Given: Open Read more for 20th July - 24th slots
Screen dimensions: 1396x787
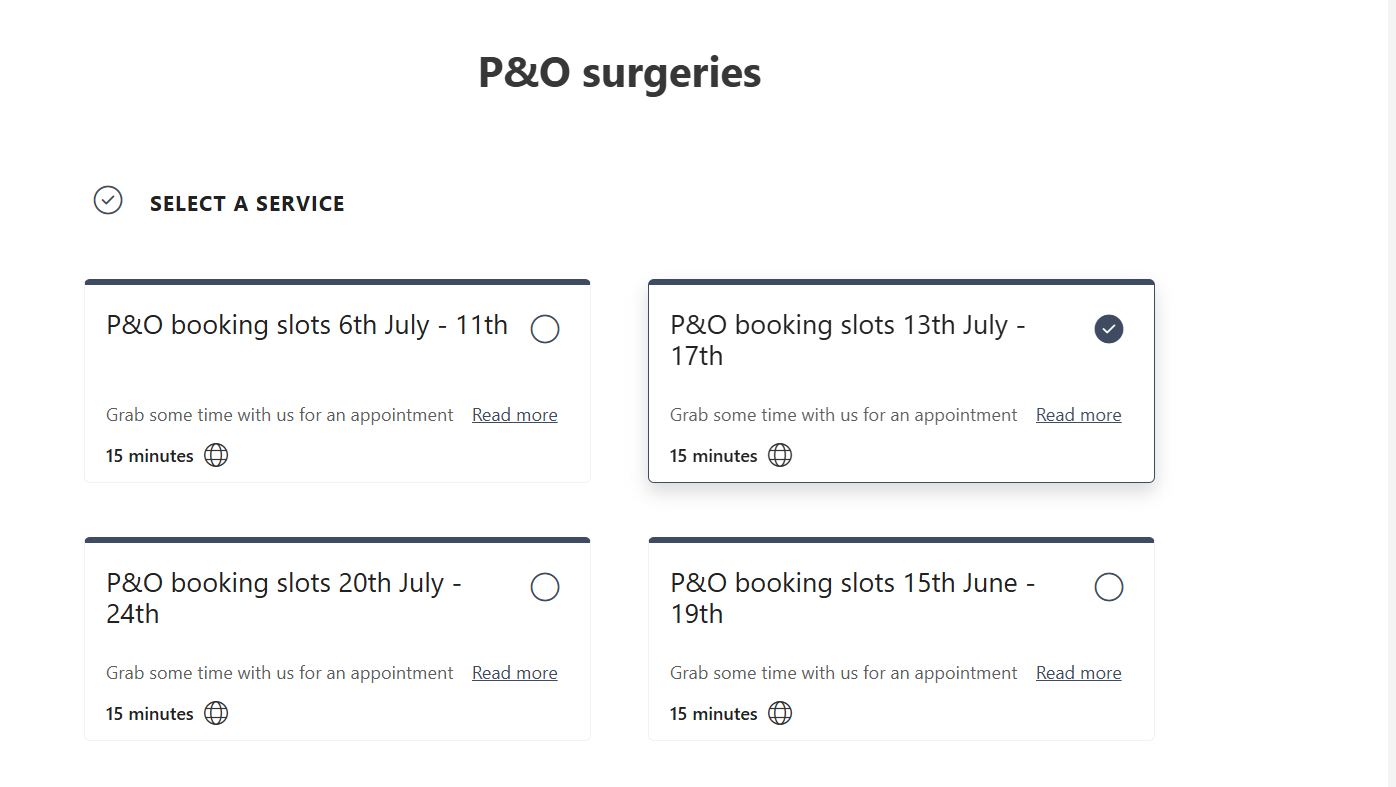Looking at the screenshot, I should [x=515, y=673].
